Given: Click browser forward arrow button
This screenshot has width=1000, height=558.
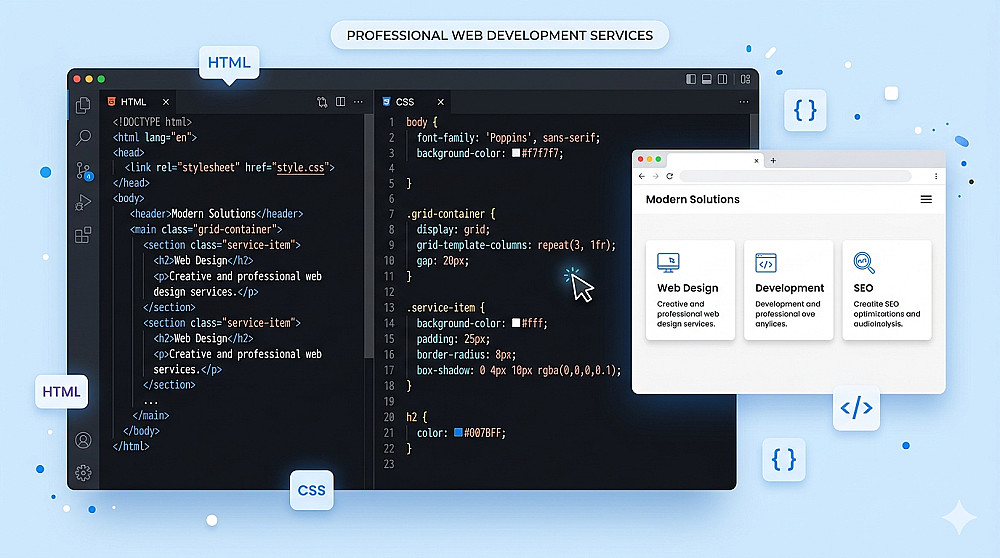Looking at the screenshot, I should [x=655, y=176].
